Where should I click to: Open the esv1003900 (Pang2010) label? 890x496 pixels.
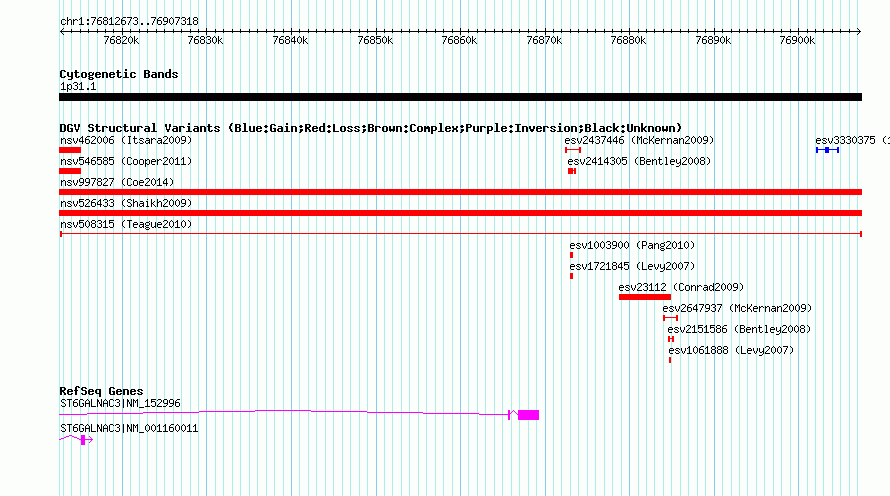tap(632, 245)
